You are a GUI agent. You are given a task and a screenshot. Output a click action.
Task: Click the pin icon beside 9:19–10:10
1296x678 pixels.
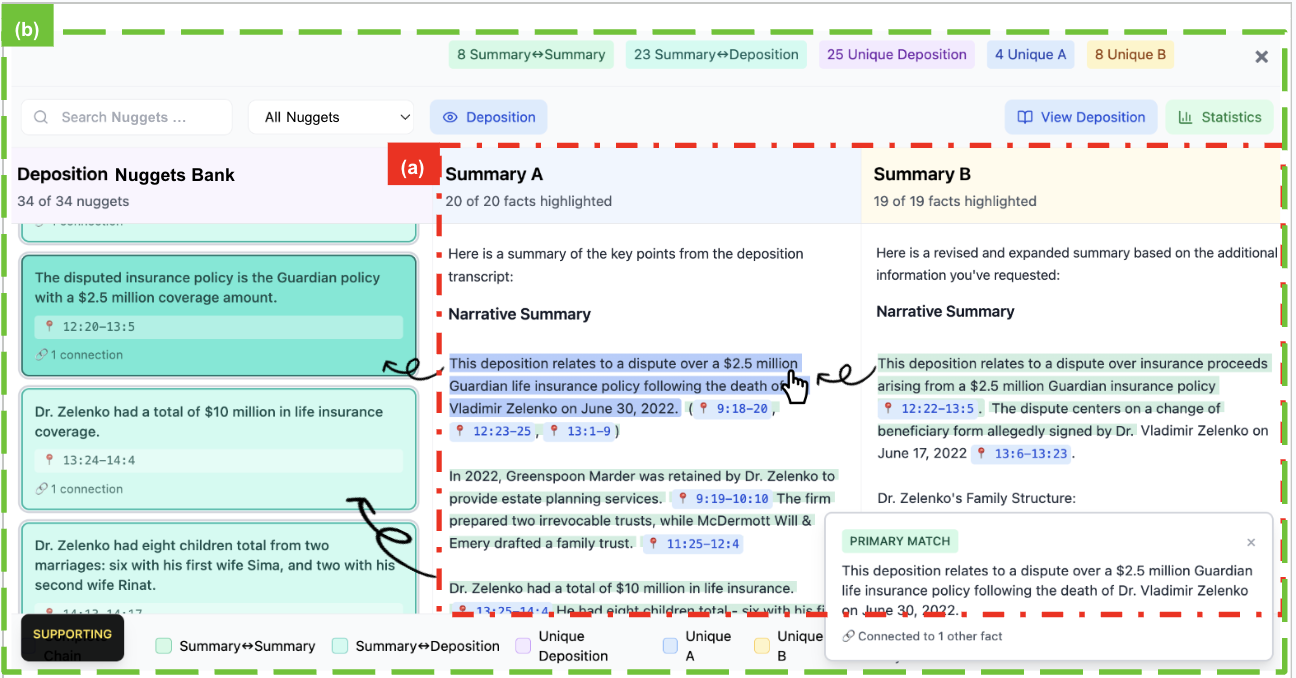pos(683,499)
